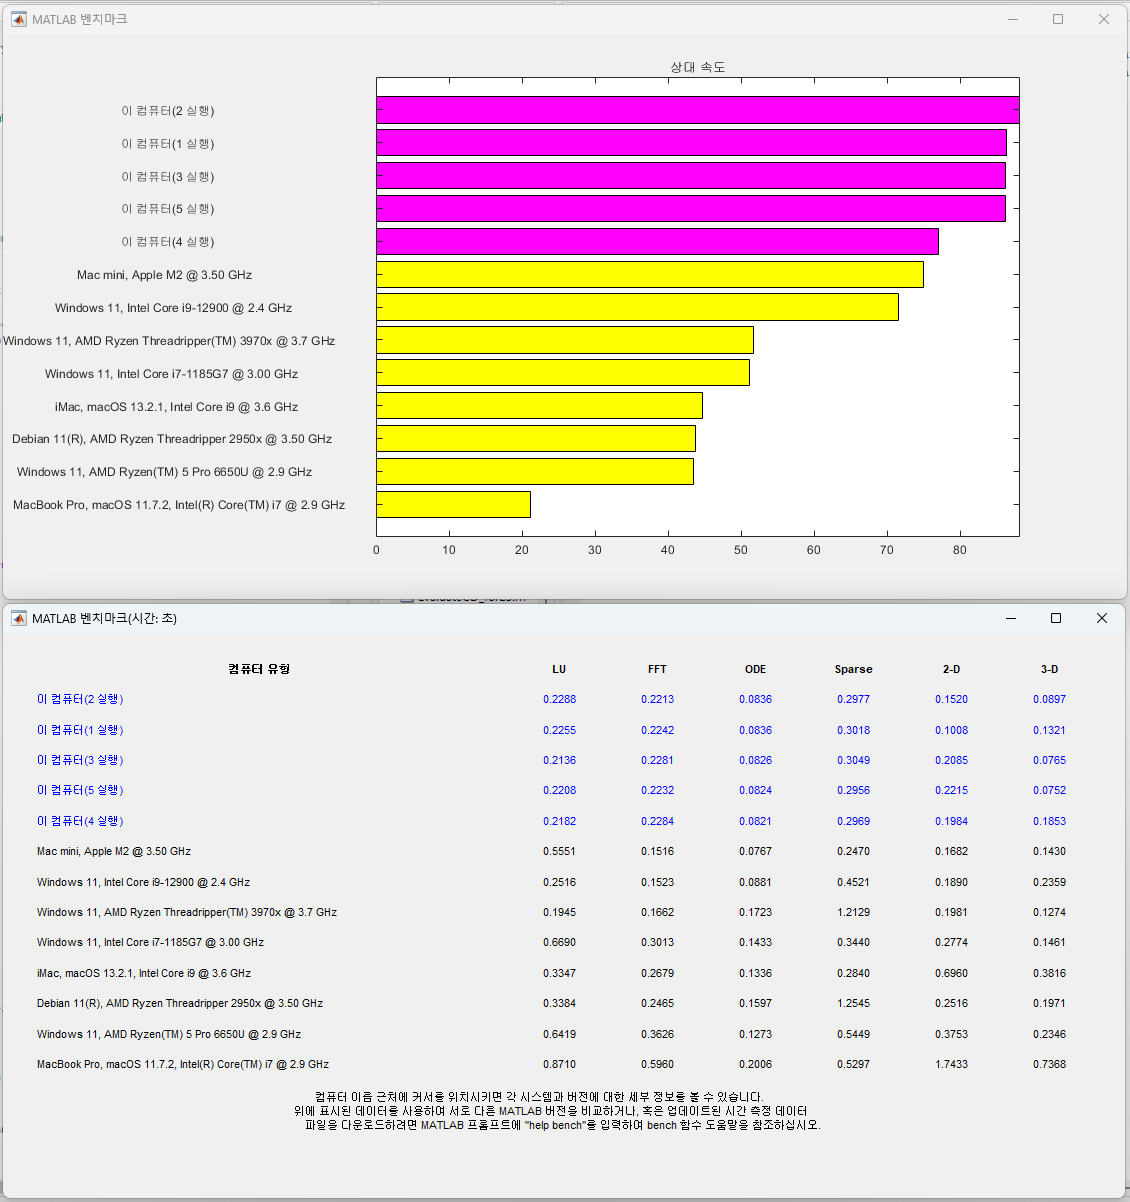This screenshot has width=1130, height=1202.
Task: Click the shortest bar for MacBook Pro
Action: coord(450,504)
